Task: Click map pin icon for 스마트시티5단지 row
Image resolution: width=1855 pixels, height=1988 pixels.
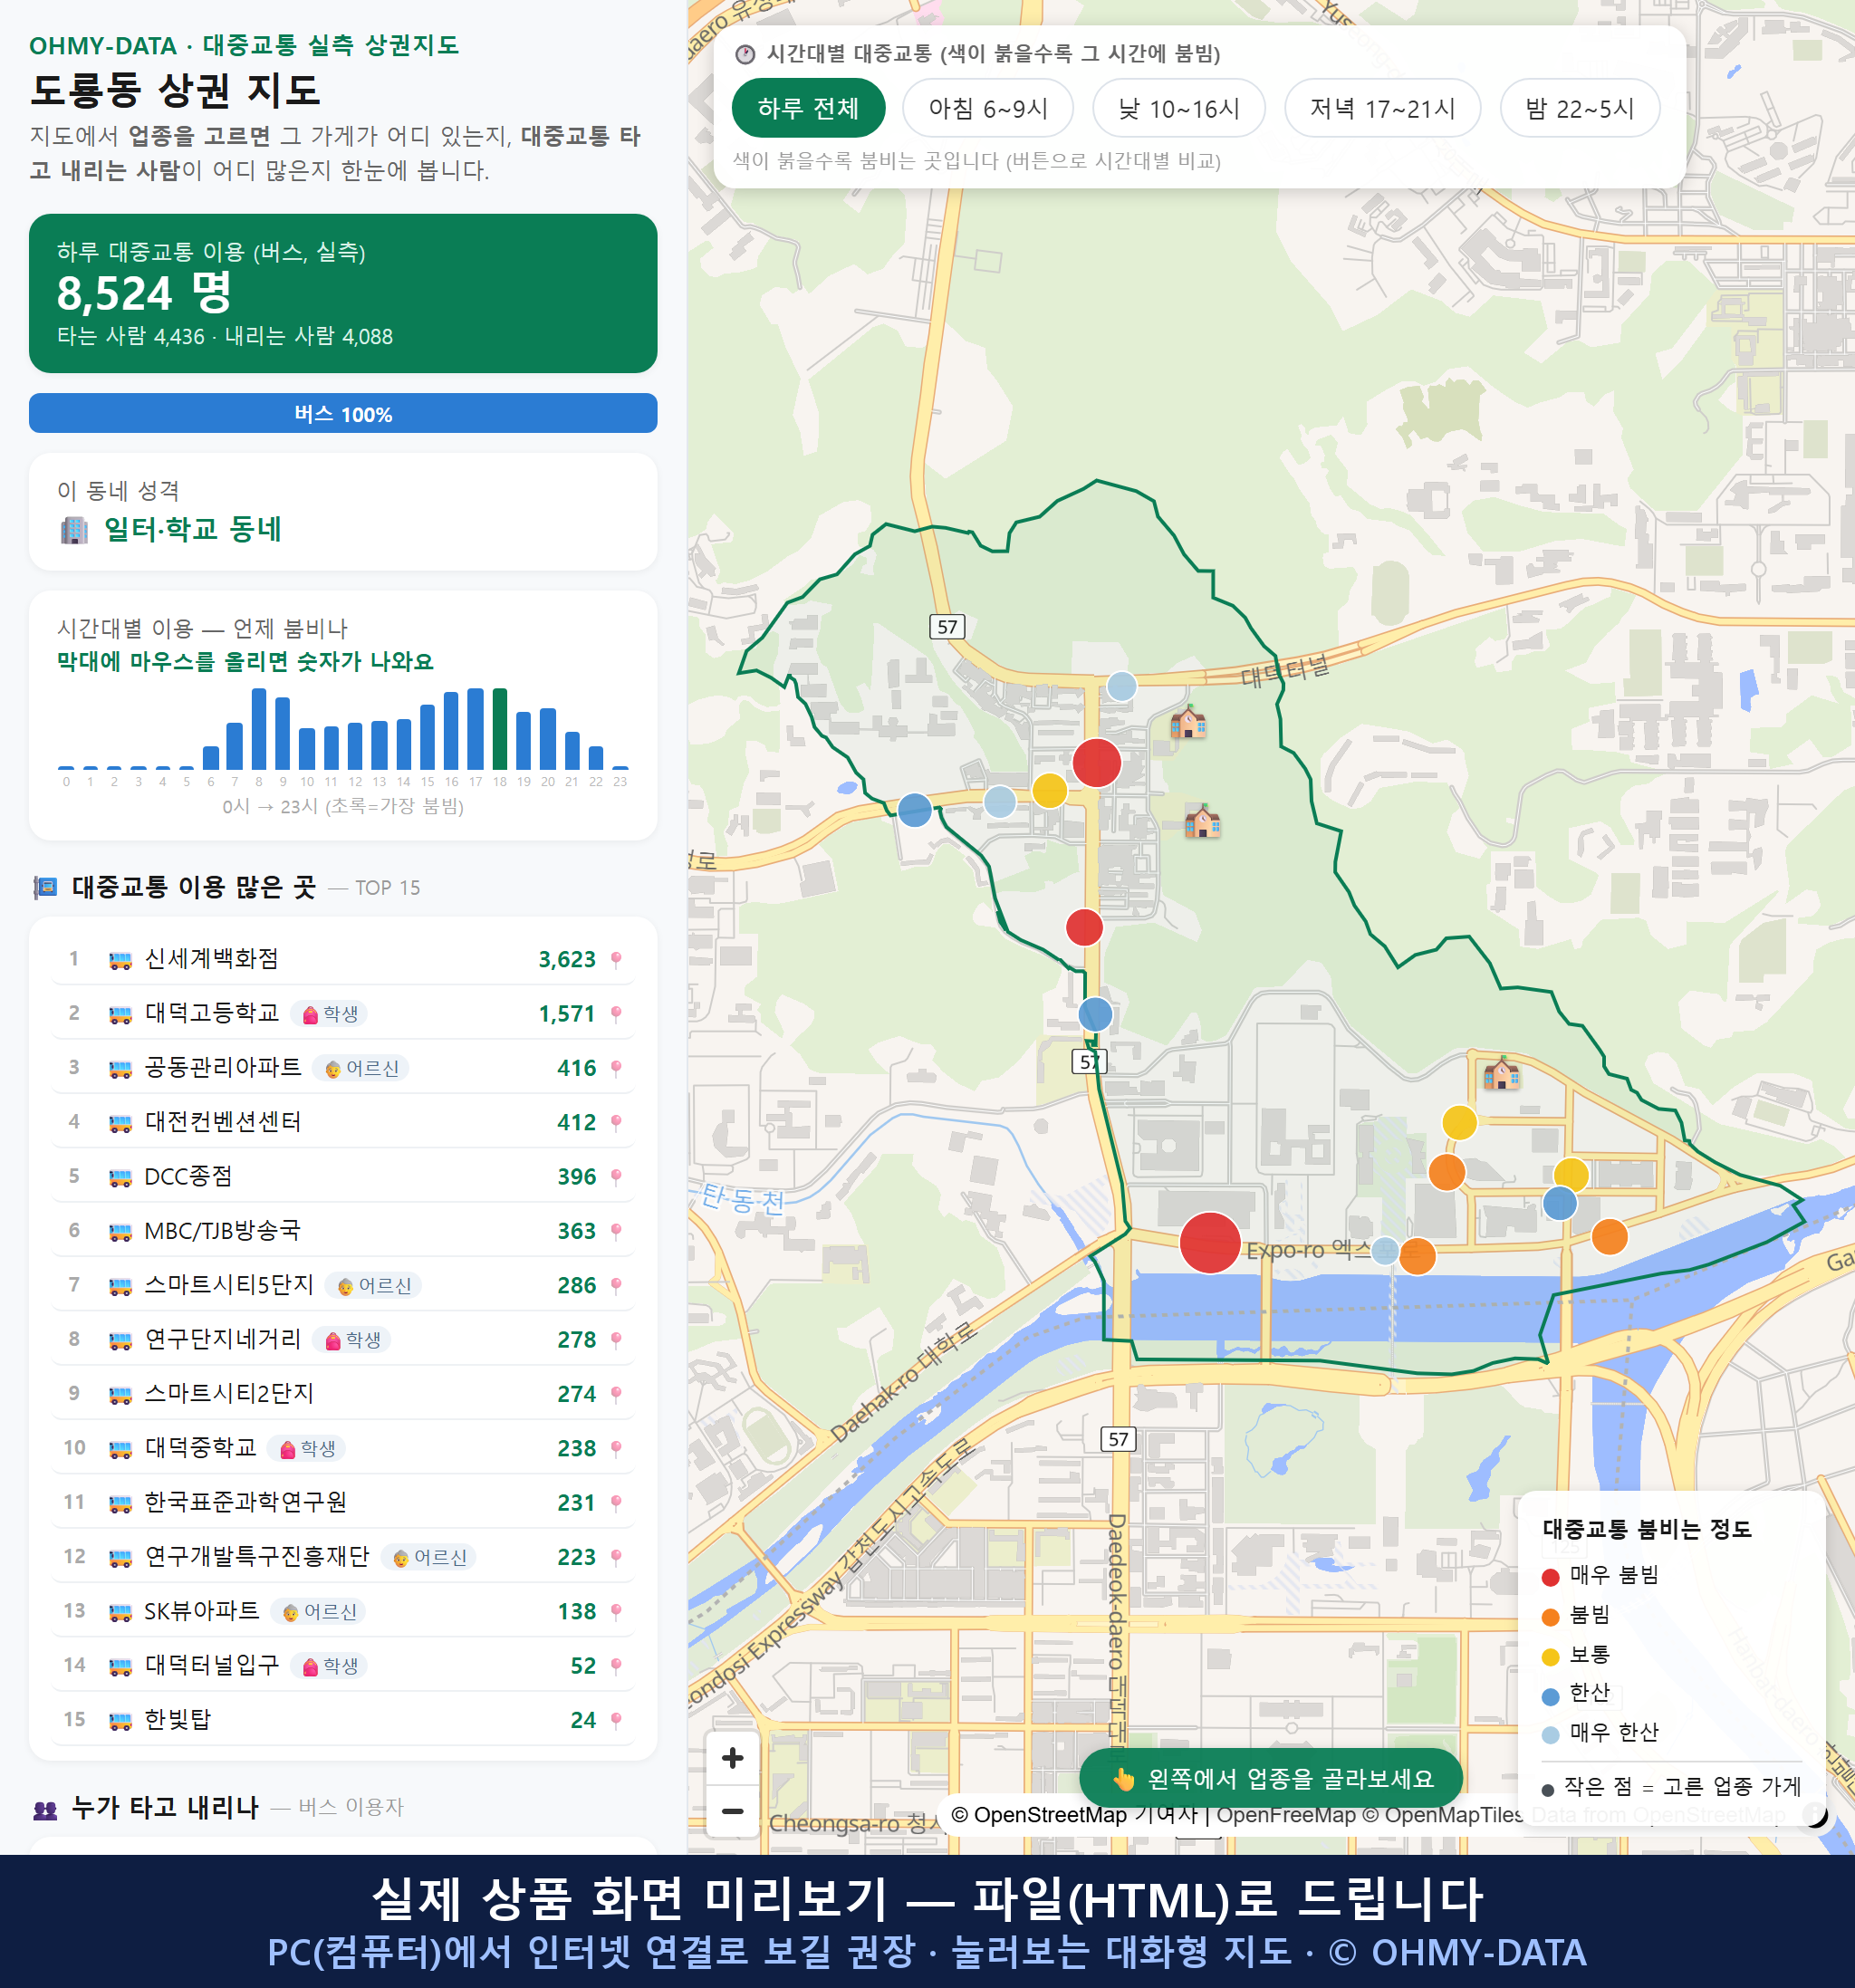Action: point(616,1285)
